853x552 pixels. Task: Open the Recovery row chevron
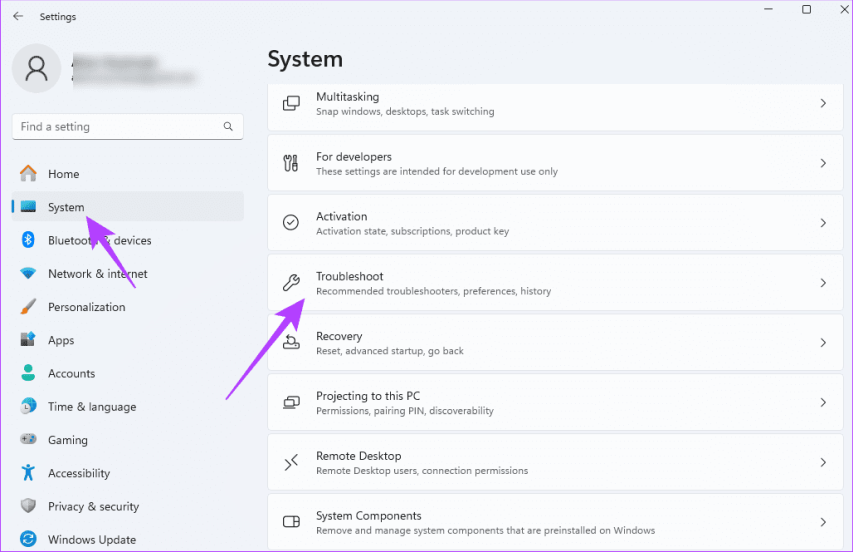pyautogui.click(x=823, y=343)
